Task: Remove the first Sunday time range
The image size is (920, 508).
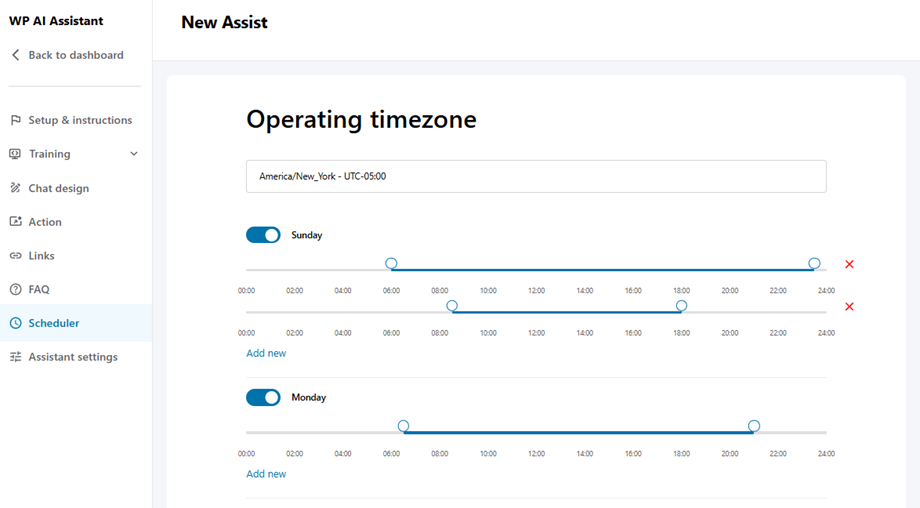Action: 849,264
